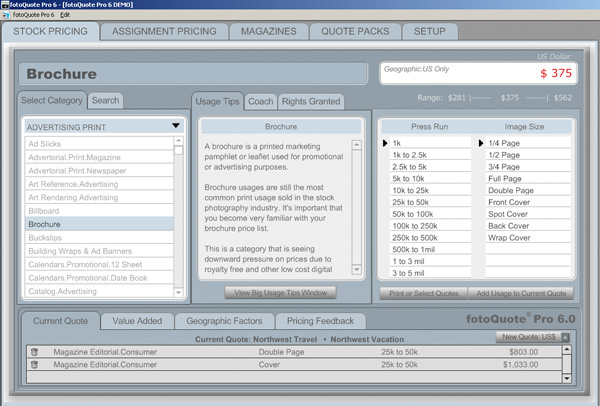Click the small icon next to New Quote
The image size is (600, 406).
[x=567, y=337]
